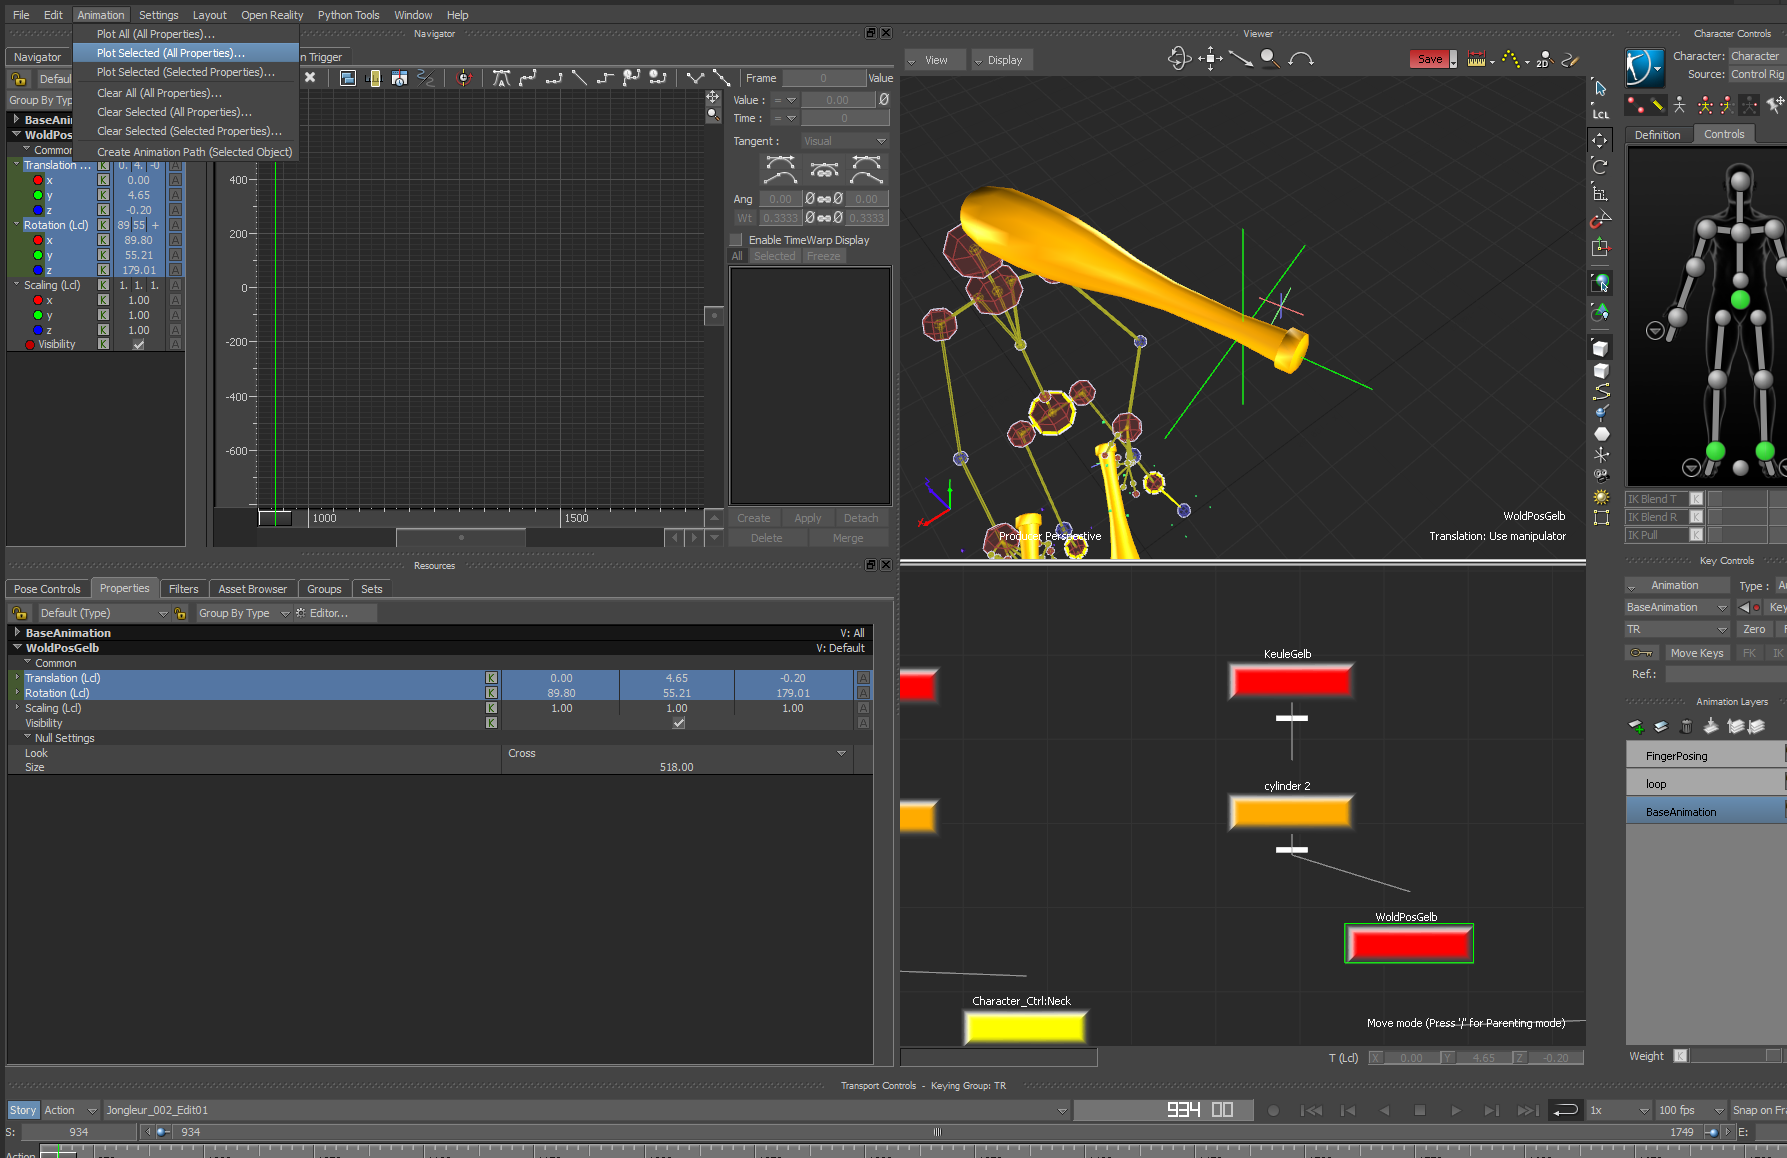
Task: Expand the BaseAnimation tree item in Properties
Action: 17,633
